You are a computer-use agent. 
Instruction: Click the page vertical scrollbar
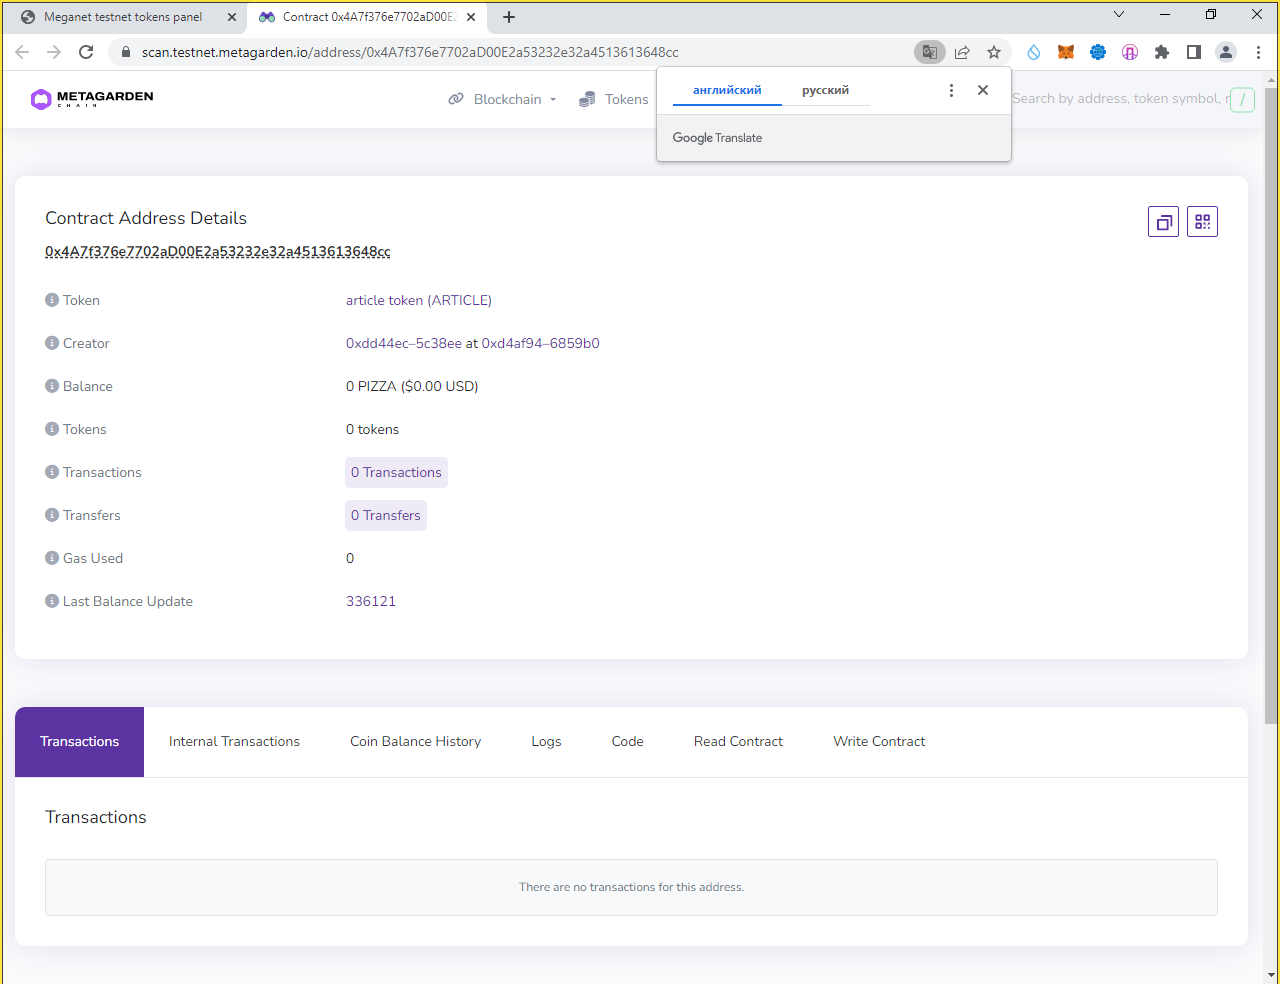pos(1271,405)
